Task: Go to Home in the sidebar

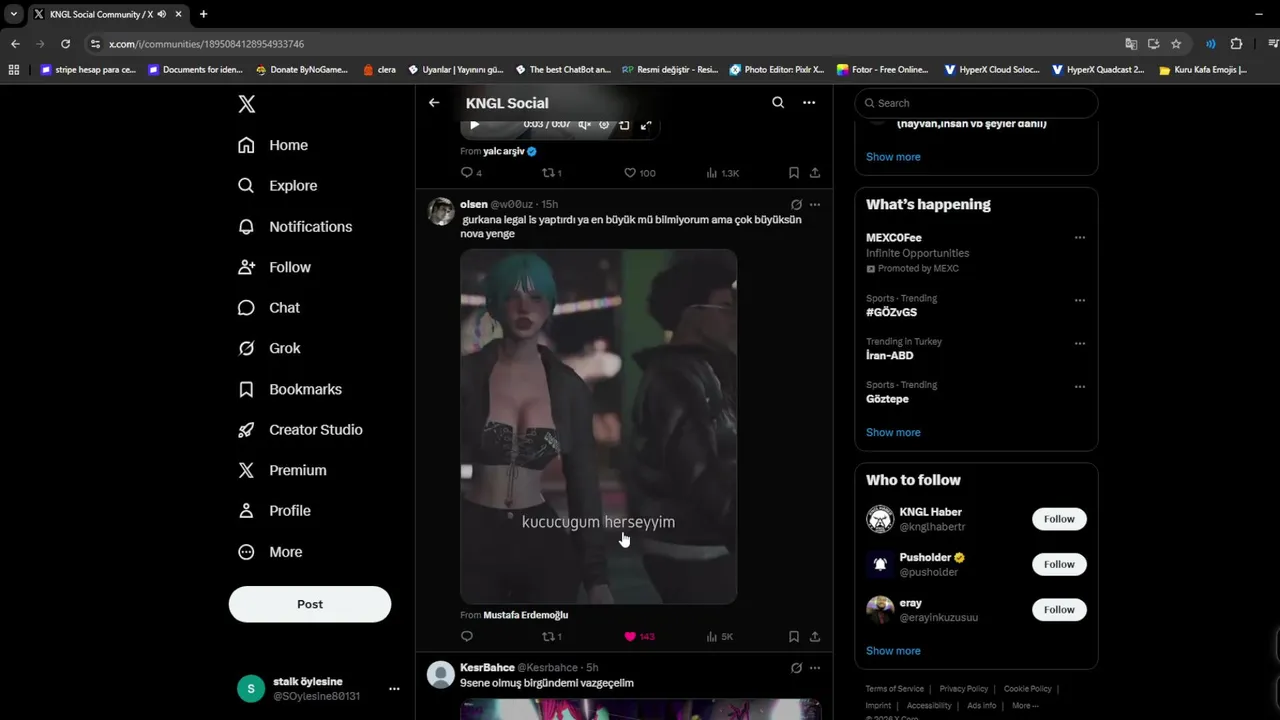Action: pos(272,145)
